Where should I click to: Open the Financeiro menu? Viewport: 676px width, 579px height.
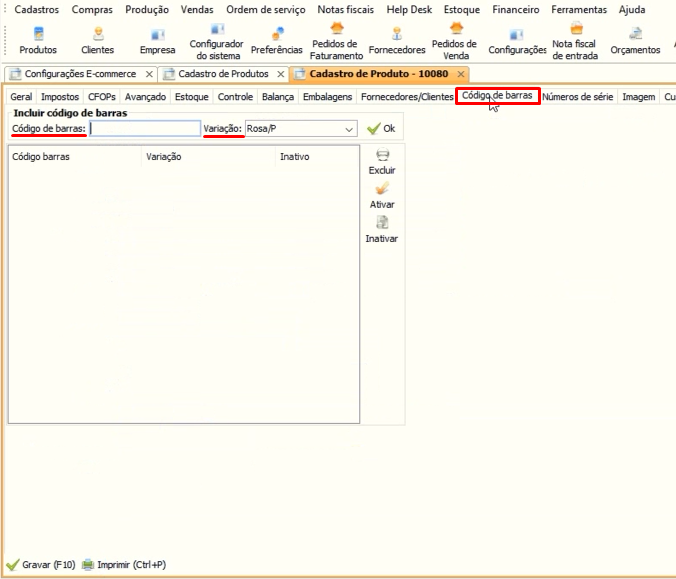516,9
